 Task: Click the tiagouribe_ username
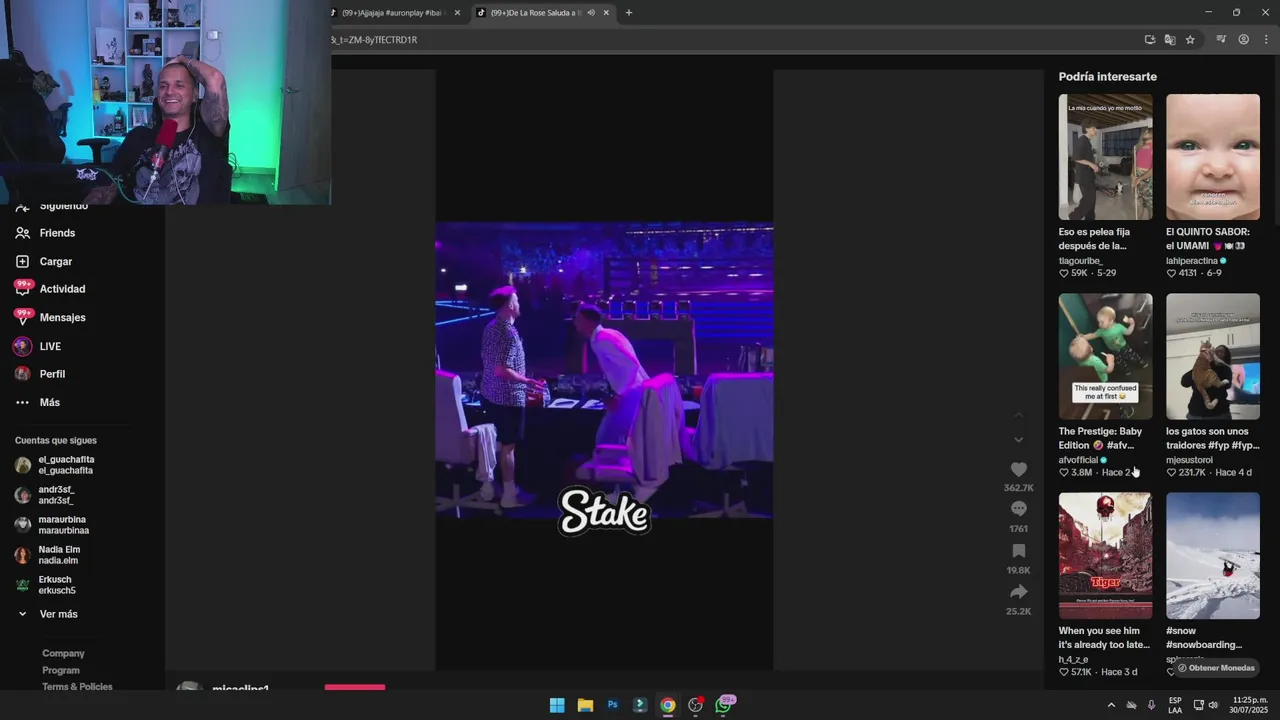point(1080,260)
